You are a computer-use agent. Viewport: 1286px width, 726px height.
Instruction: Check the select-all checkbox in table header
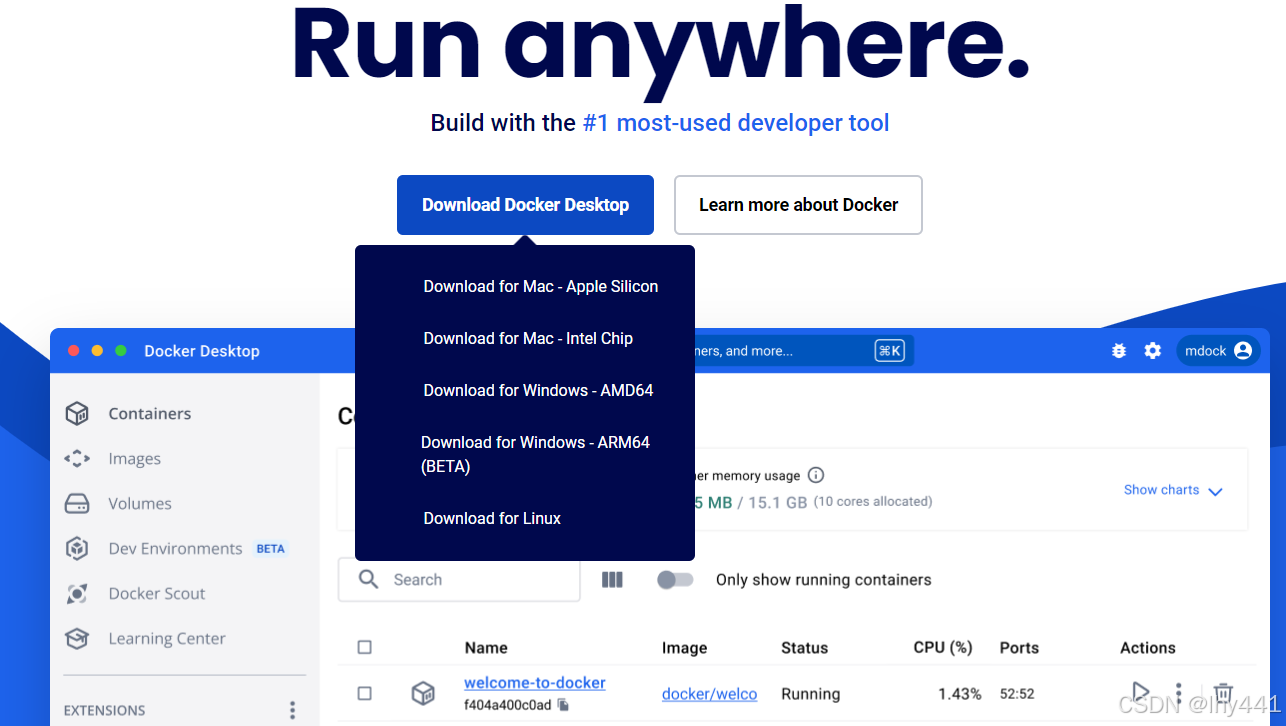tap(365, 647)
